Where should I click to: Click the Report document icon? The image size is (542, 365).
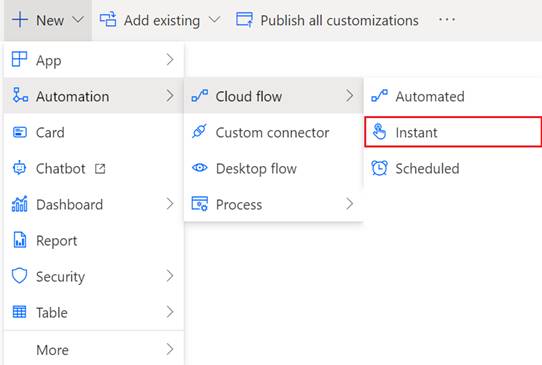[20, 240]
